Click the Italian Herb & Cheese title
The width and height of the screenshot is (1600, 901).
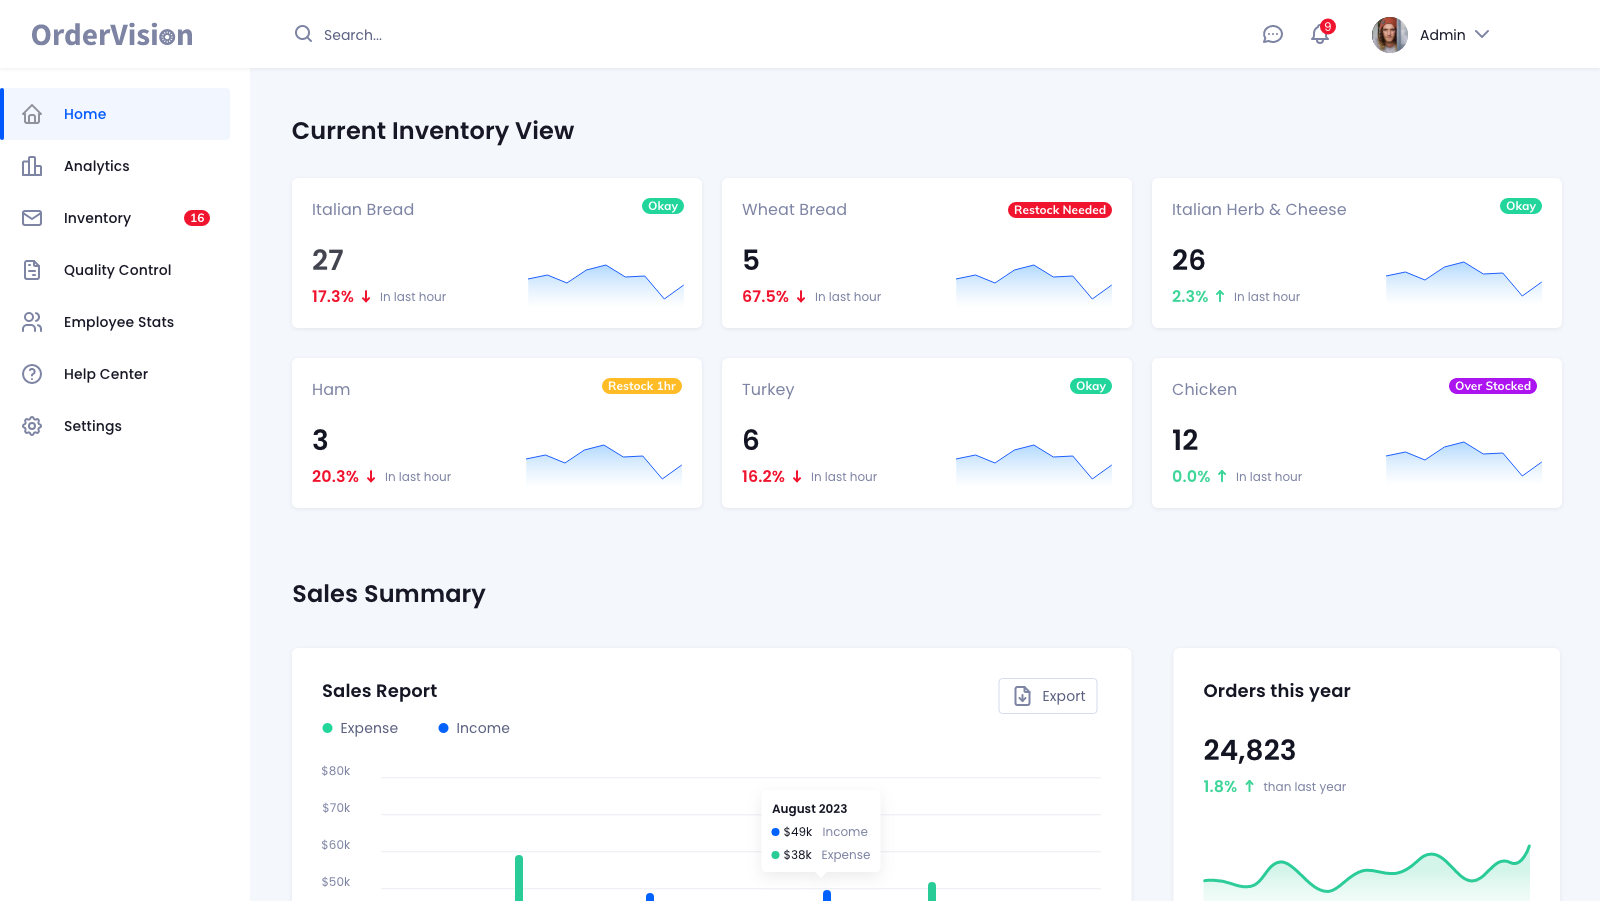coord(1259,209)
